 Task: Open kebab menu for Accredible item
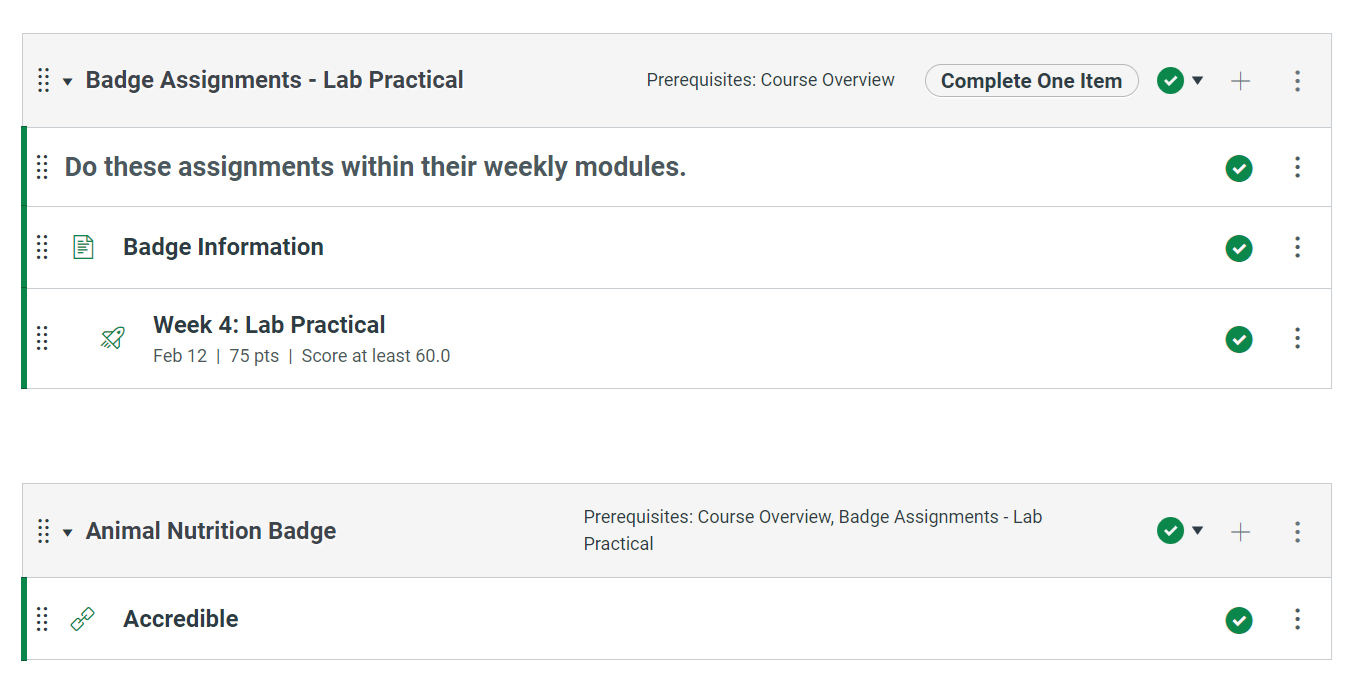pos(1297,620)
